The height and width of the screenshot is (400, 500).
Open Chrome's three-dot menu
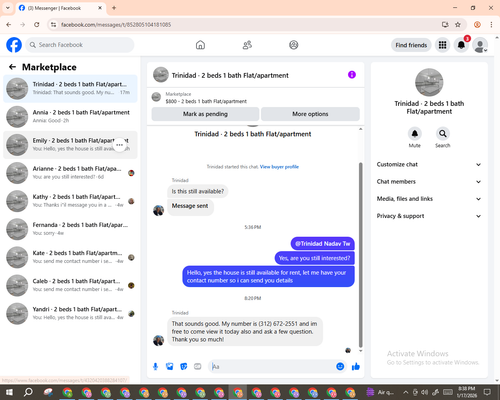click(491, 25)
